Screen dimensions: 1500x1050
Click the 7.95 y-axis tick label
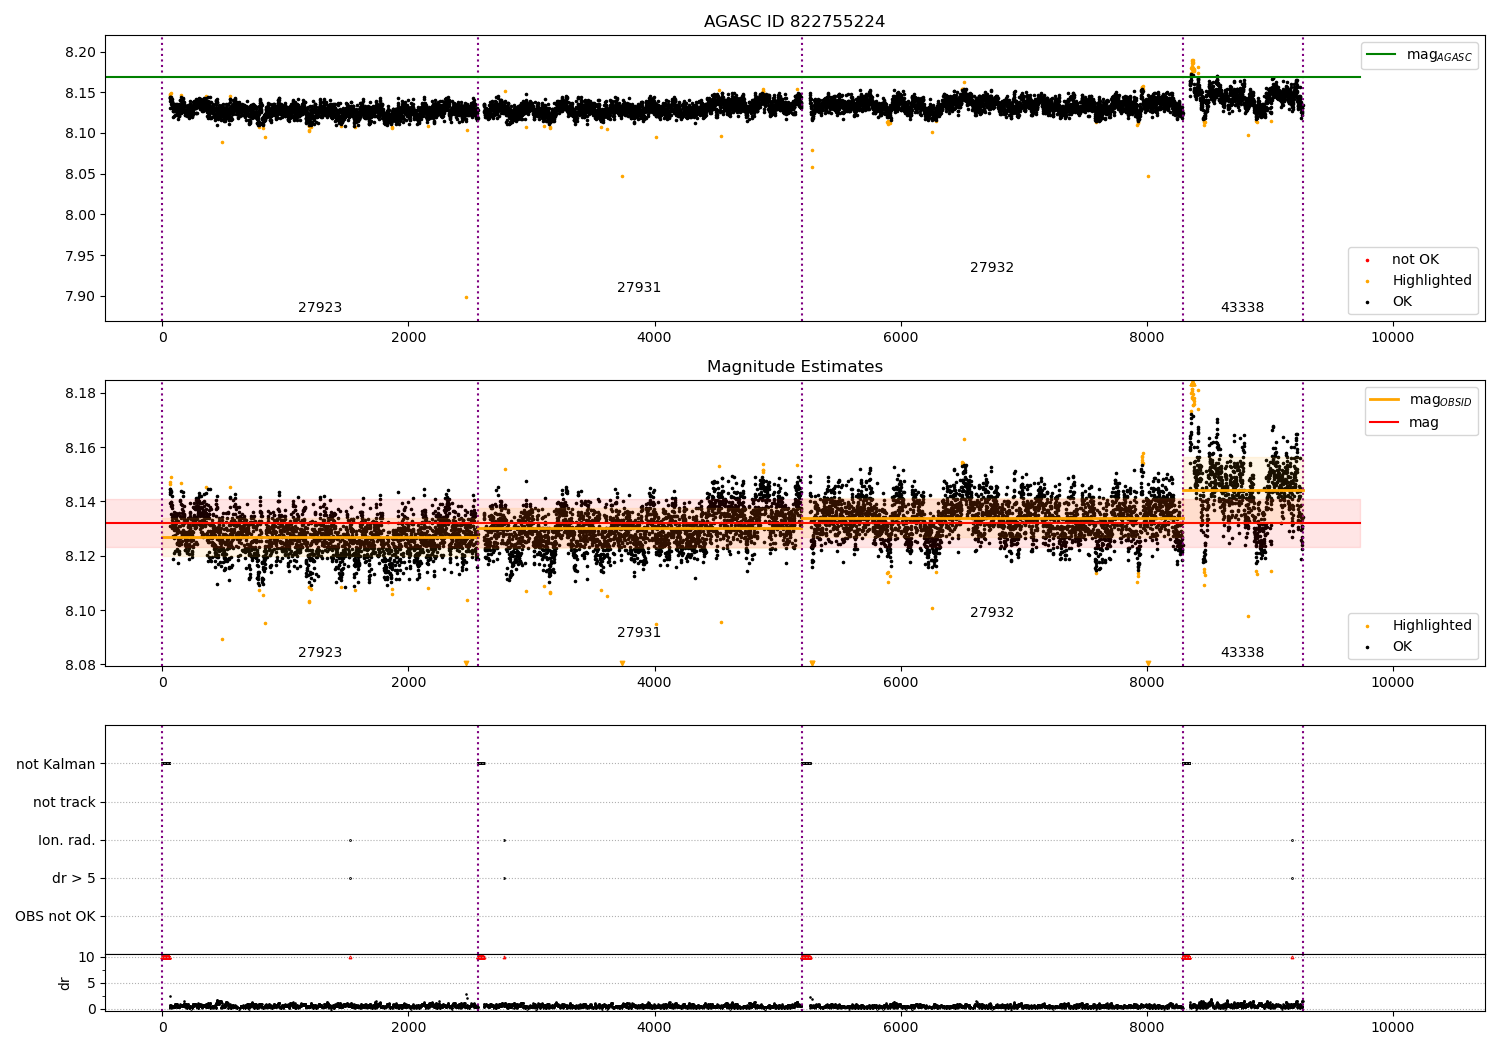click(82, 256)
